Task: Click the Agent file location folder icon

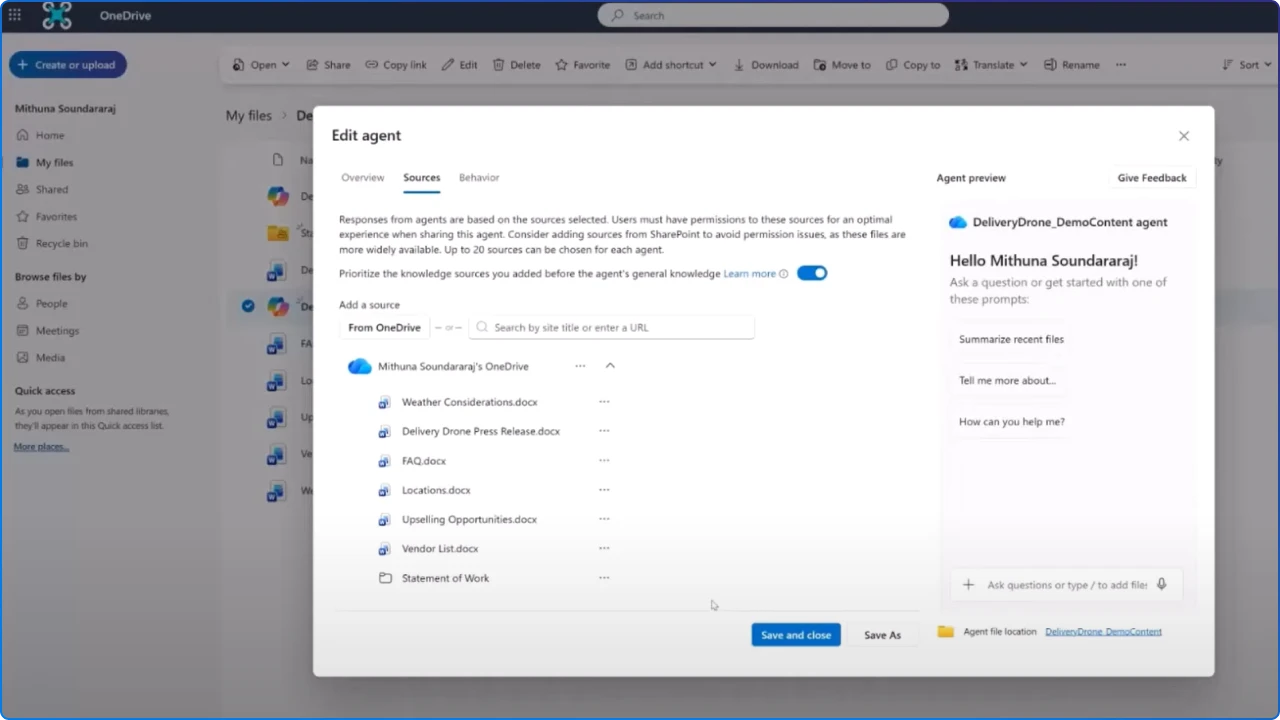Action: 945,631
